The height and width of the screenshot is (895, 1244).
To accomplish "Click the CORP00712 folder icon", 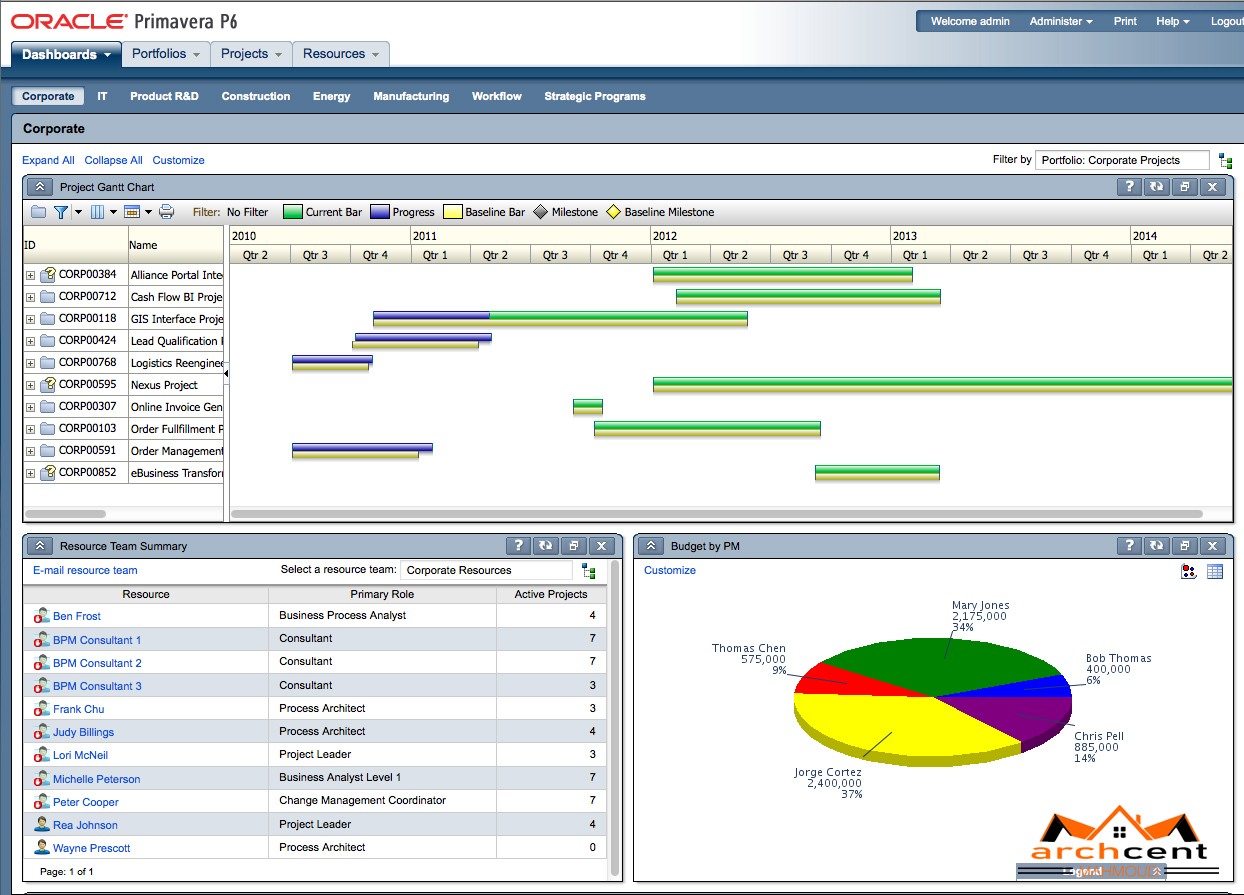I will [48, 297].
